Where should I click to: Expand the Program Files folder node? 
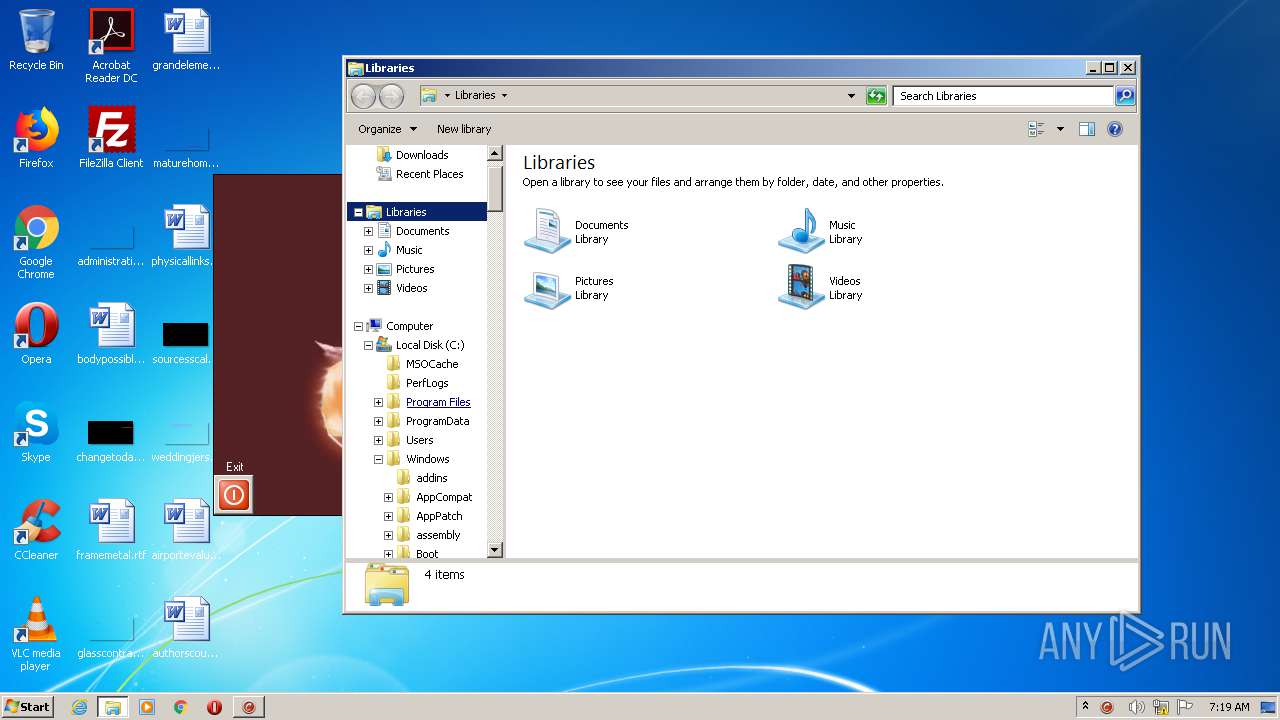pyautogui.click(x=378, y=402)
